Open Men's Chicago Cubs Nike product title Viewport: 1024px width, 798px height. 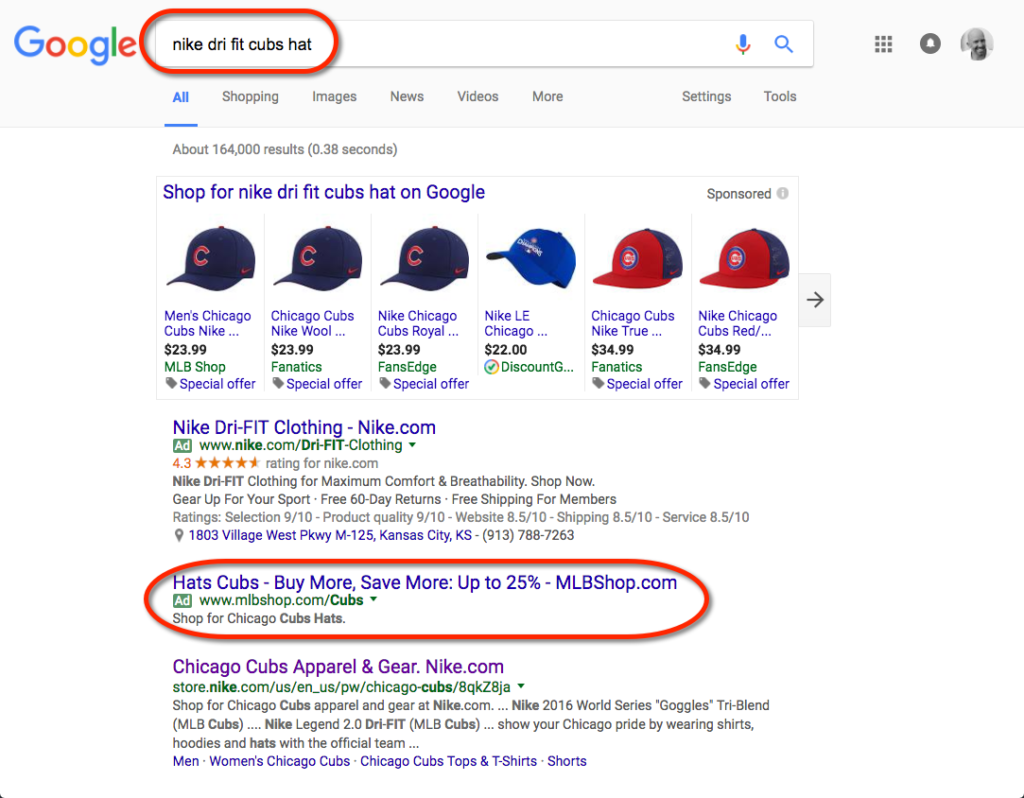207,323
